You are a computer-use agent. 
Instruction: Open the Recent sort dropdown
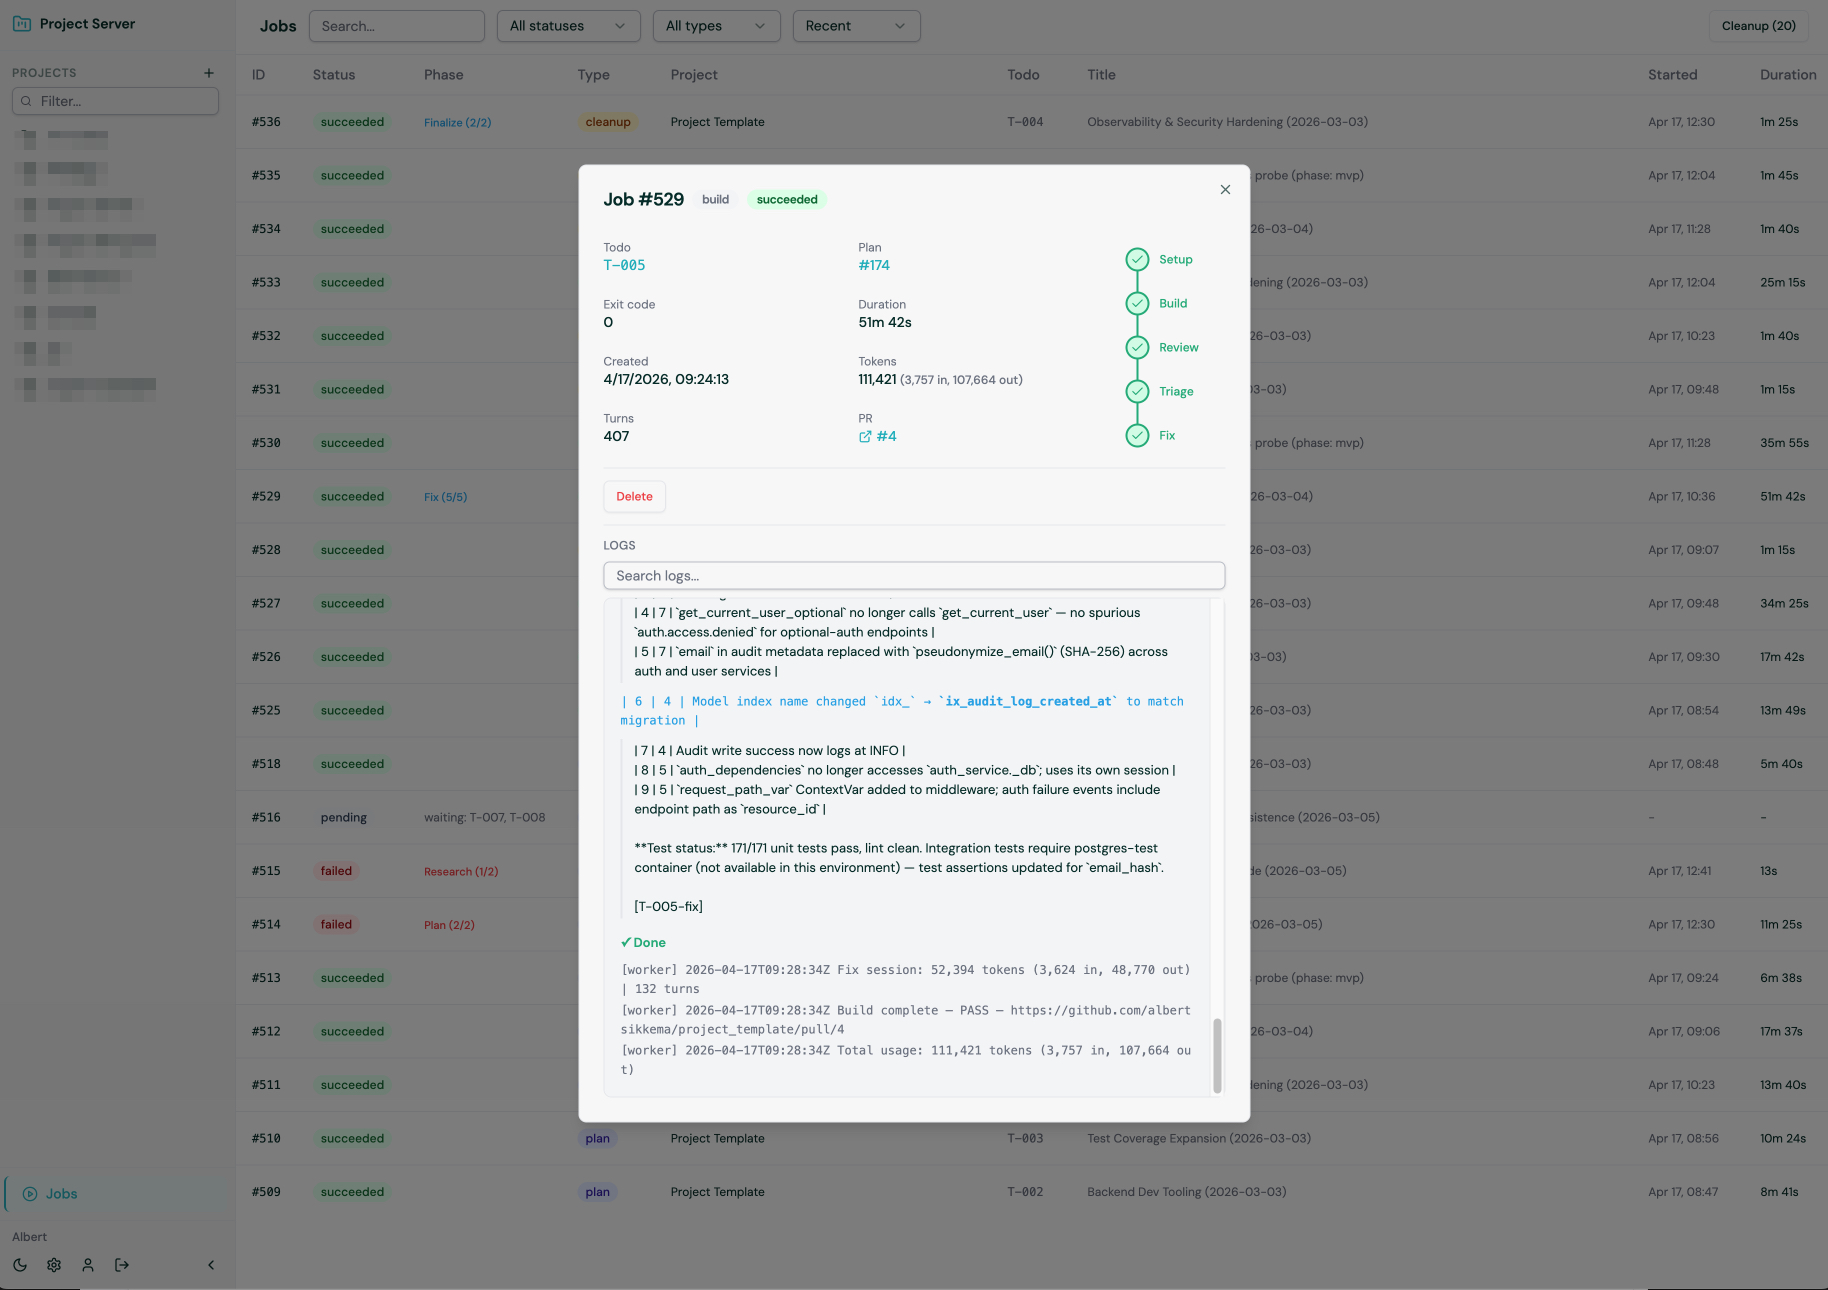856,26
